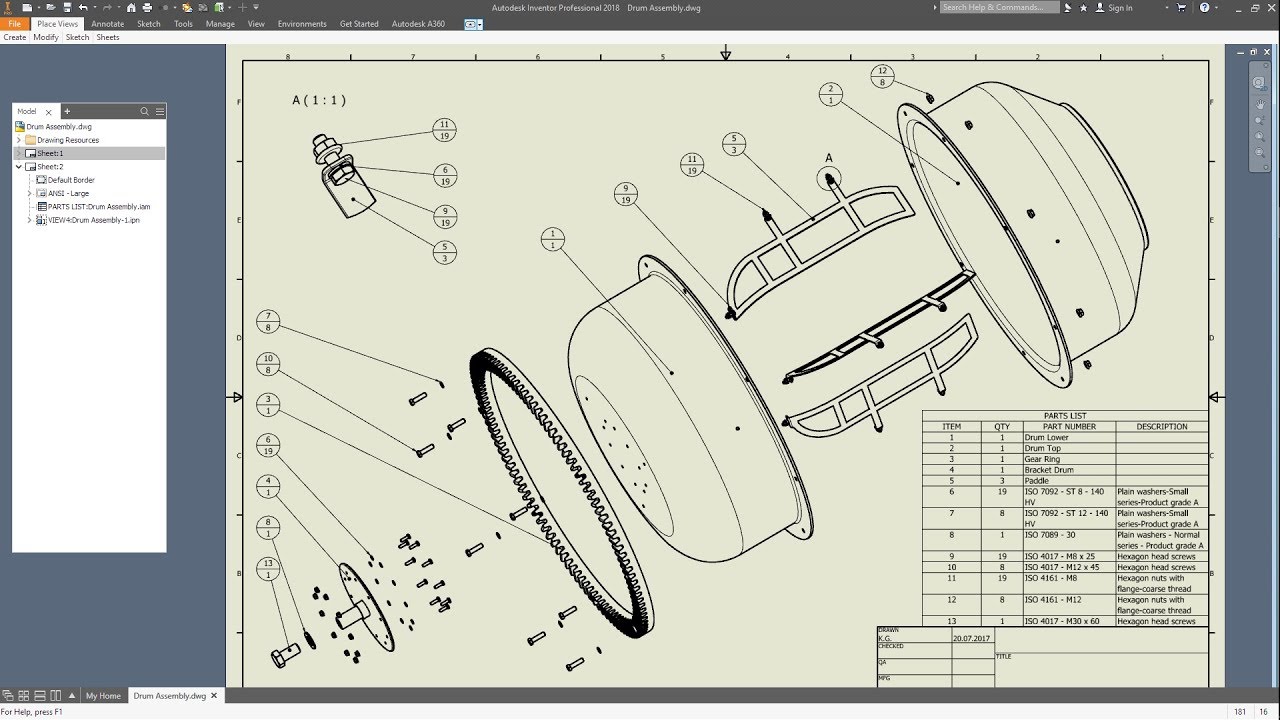This screenshot has height=720, width=1280.
Task: Select the Save icon in the Quick Access toolbar
Action: pos(66,8)
